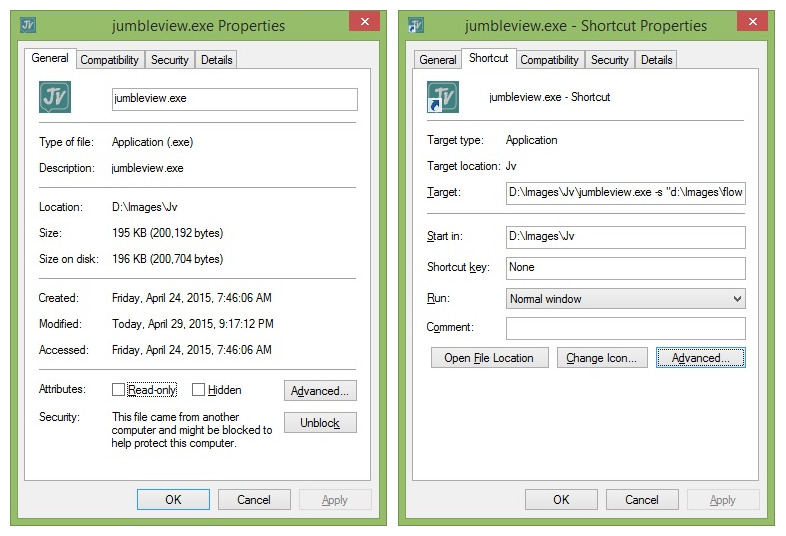Close the Shortcut Properties window
The image size is (786, 536).
[x=752, y=22]
